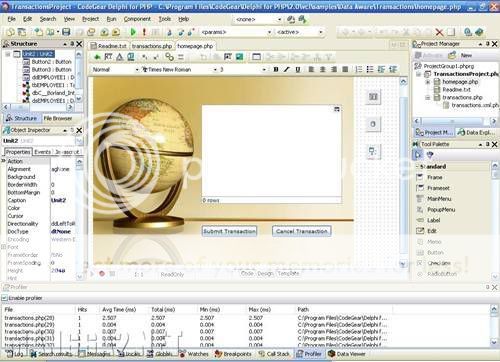Image resolution: width=500 pixels, height=362 pixels.
Task: Click the grid corner icon of the data grid
Action: point(337,109)
